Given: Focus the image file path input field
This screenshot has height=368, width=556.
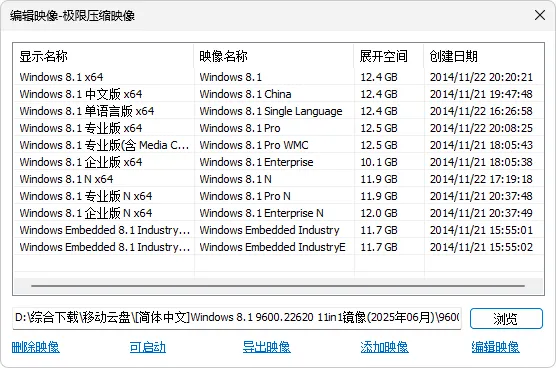Looking at the screenshot, I should tap(237, 317).
